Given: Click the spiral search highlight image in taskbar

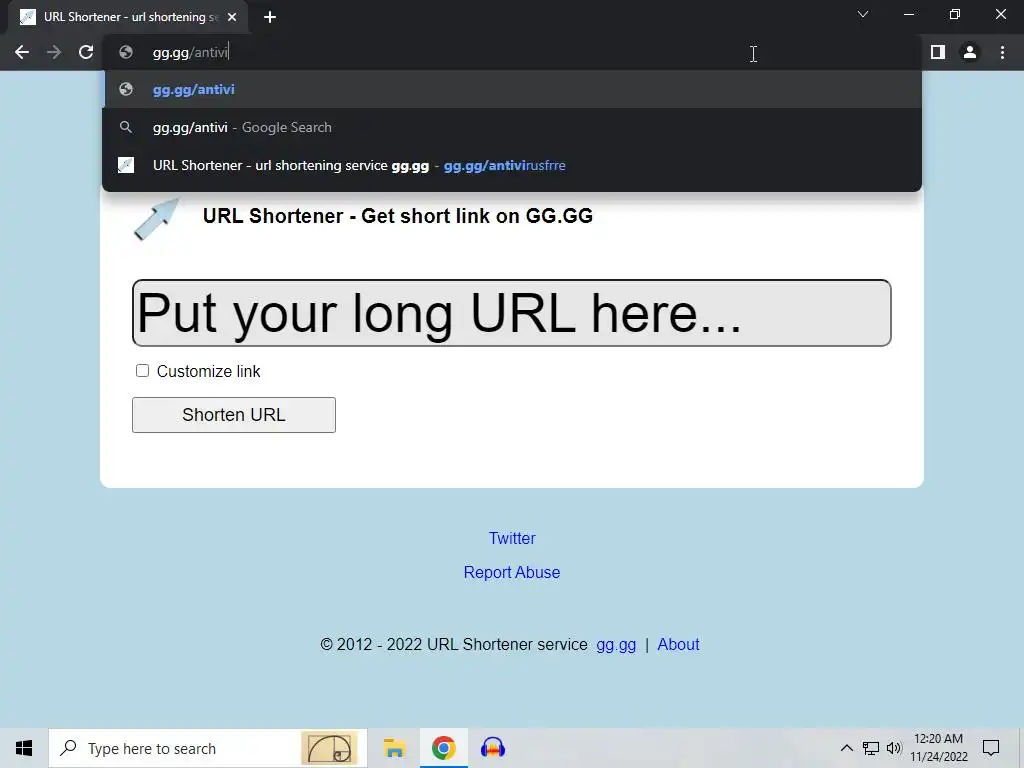Looking at the screenshot, I should [x=329, y=748].
